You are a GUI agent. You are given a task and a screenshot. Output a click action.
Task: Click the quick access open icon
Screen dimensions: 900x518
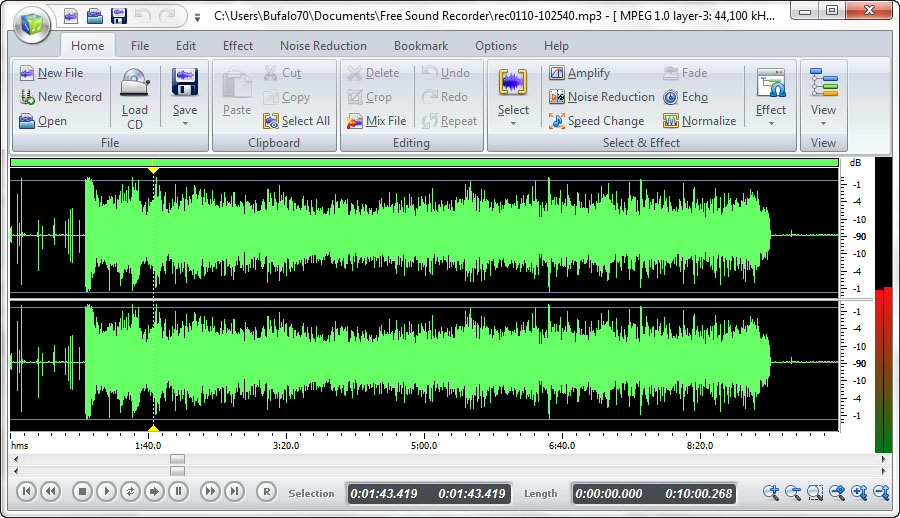tap(95, 16)
